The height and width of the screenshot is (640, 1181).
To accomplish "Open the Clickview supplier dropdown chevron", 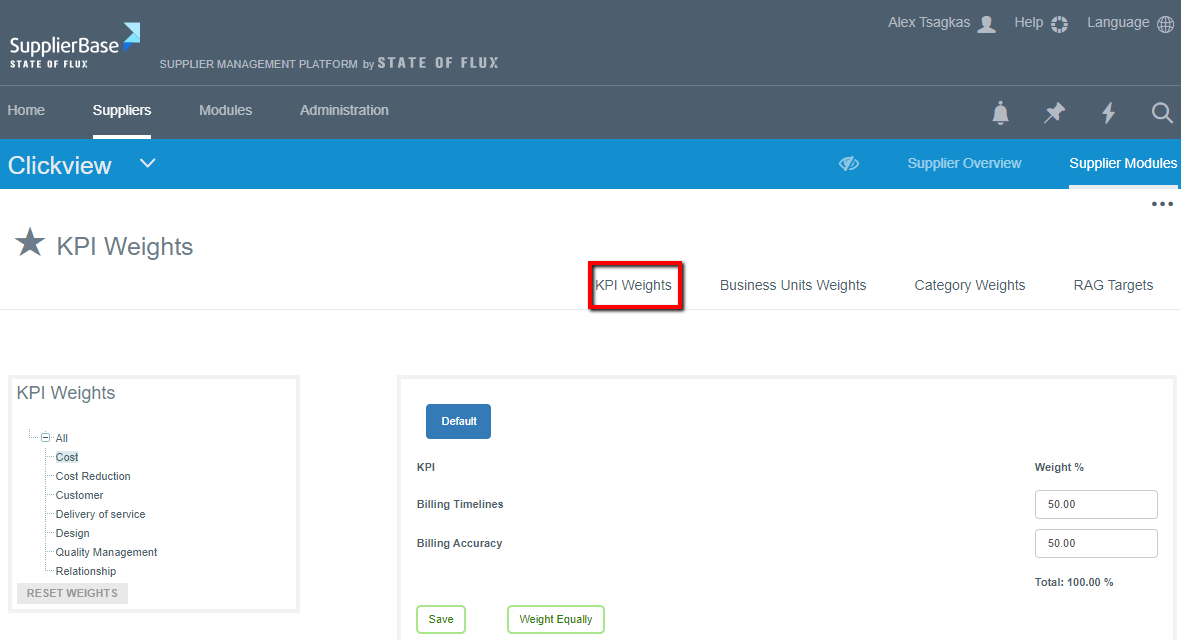I will click(x=147, y=162).
